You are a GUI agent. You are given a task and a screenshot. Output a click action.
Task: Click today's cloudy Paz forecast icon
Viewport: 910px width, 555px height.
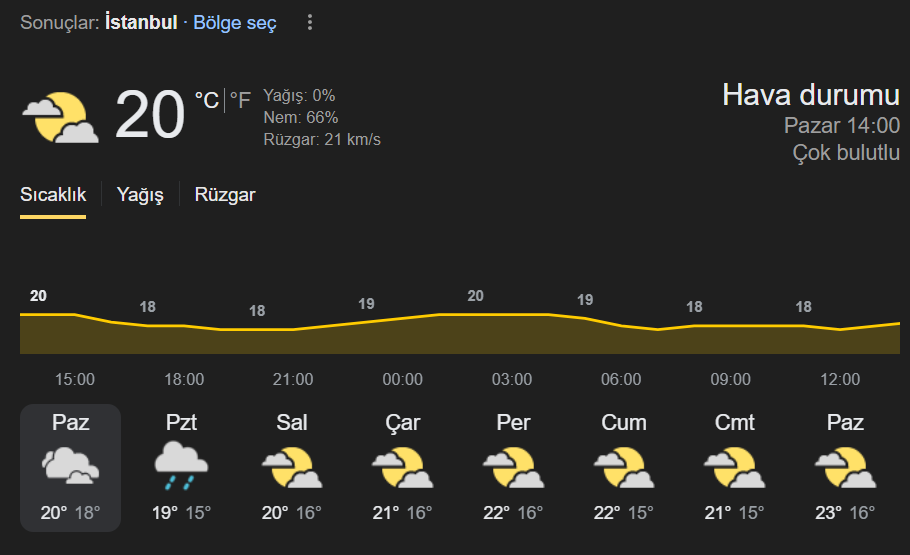70,466
